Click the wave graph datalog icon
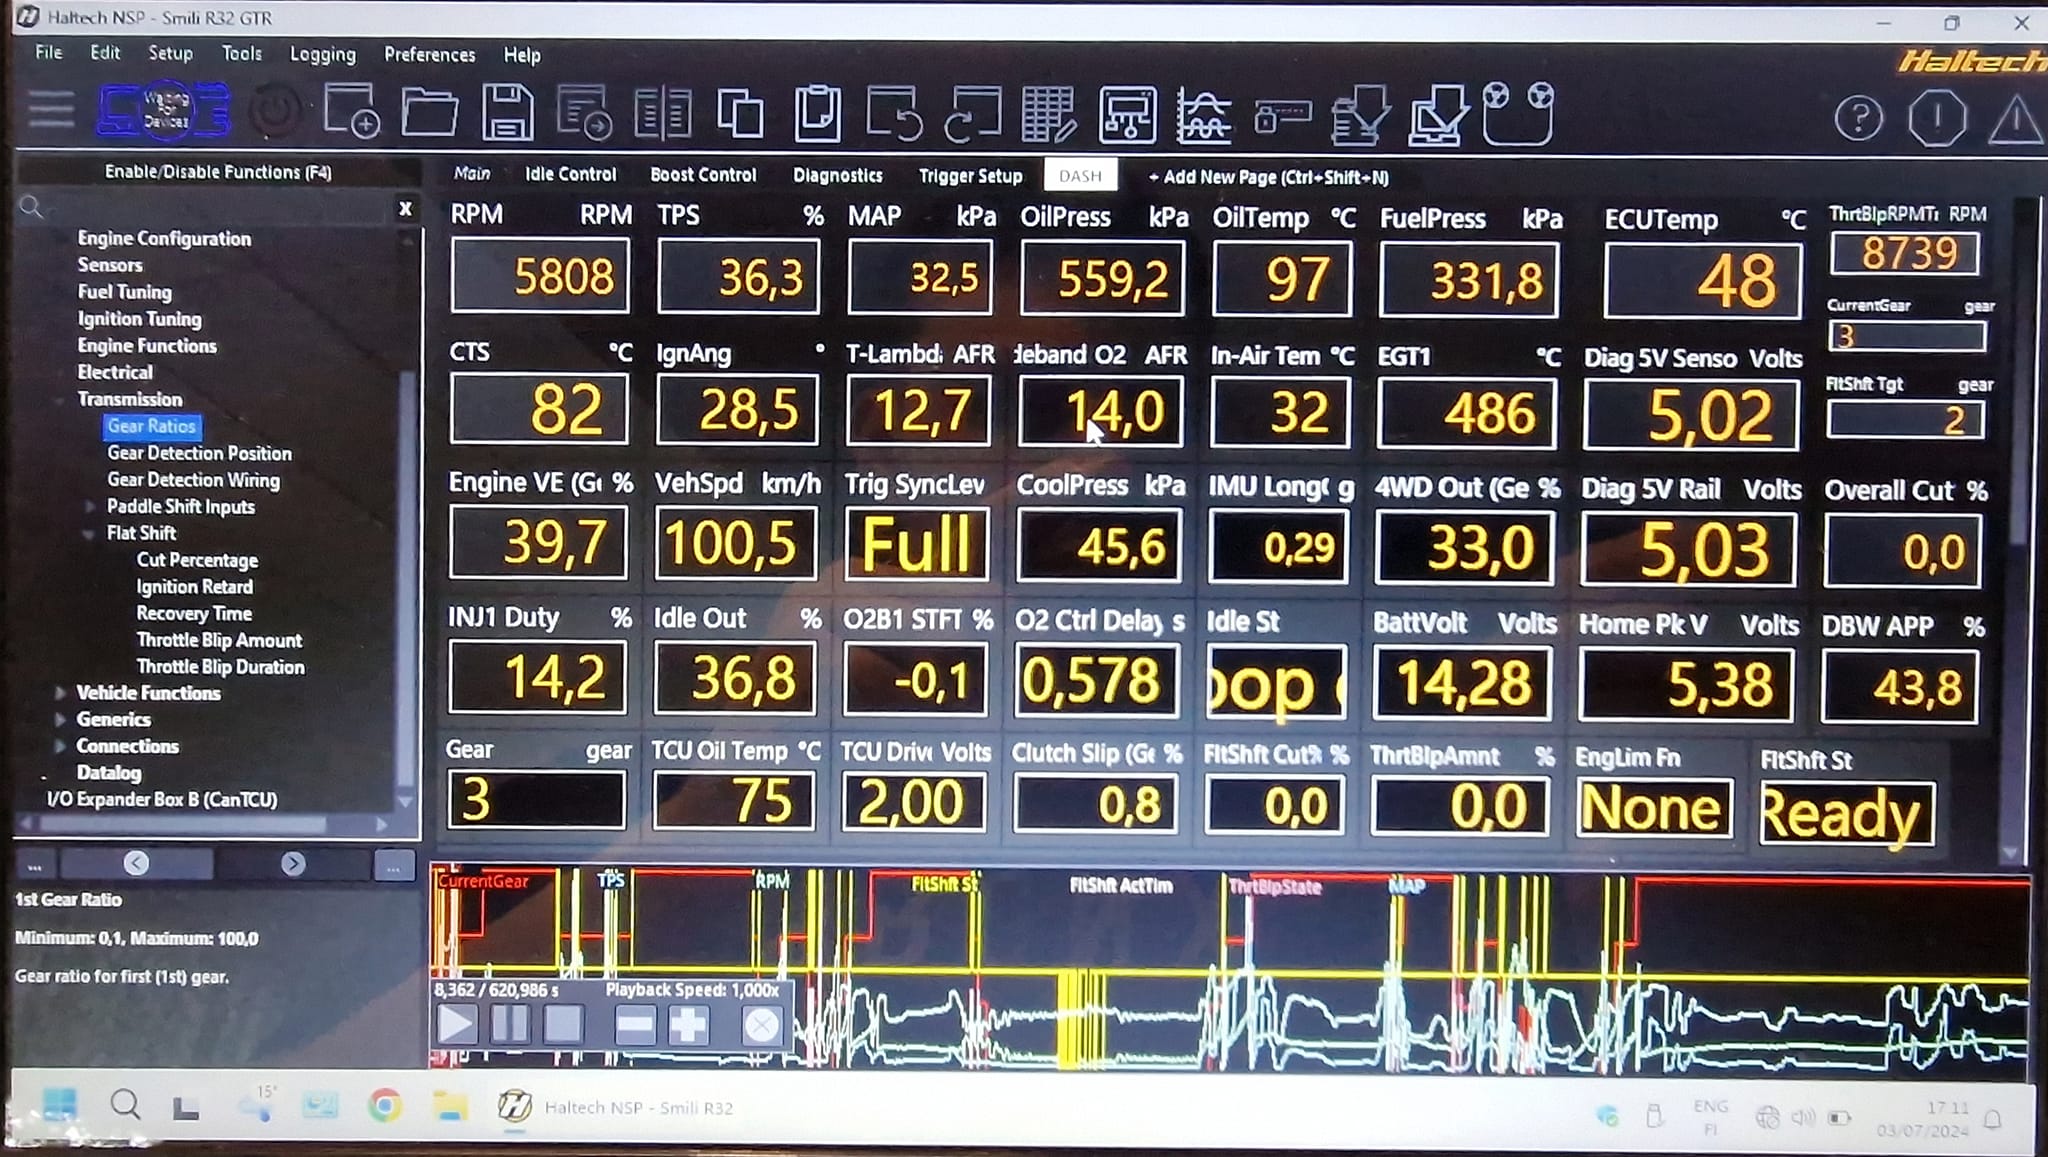This screenshot has width=2048, height=1157. pos(1204,114)
